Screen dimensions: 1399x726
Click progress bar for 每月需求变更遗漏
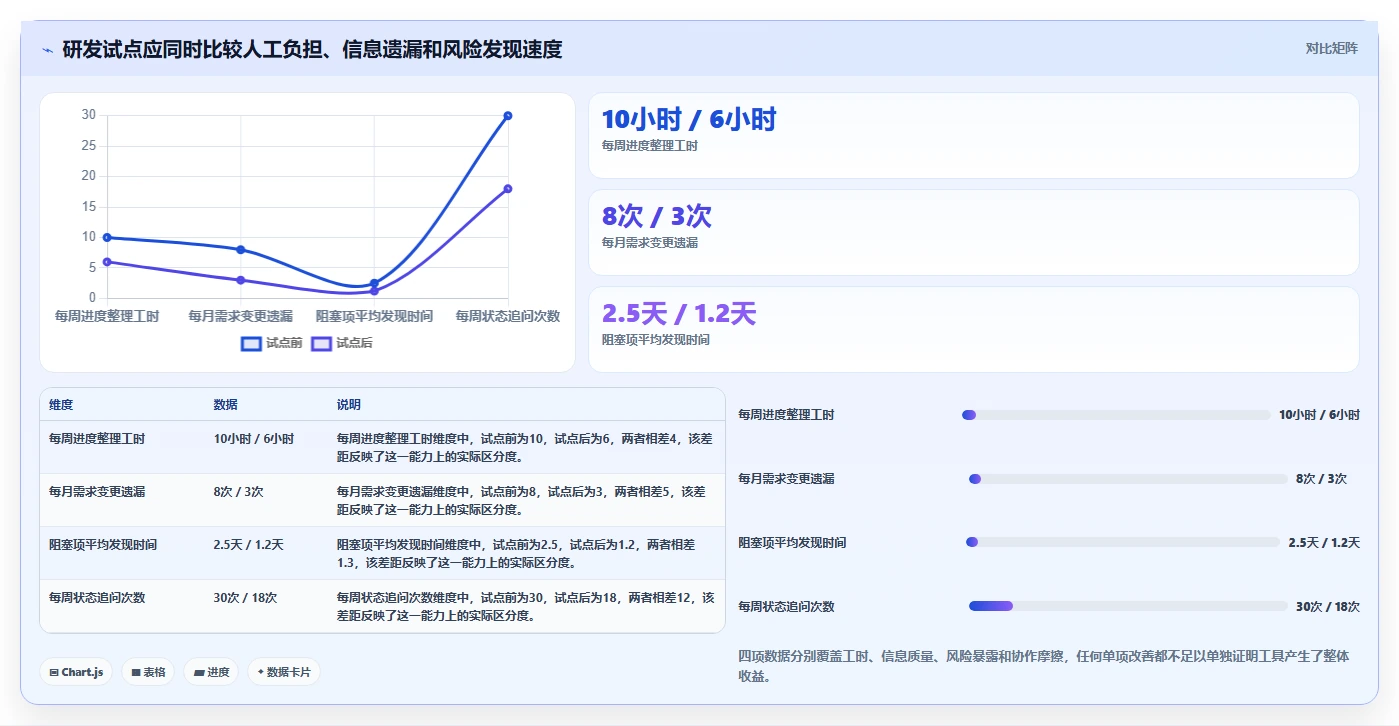[x=1128, y=479]
